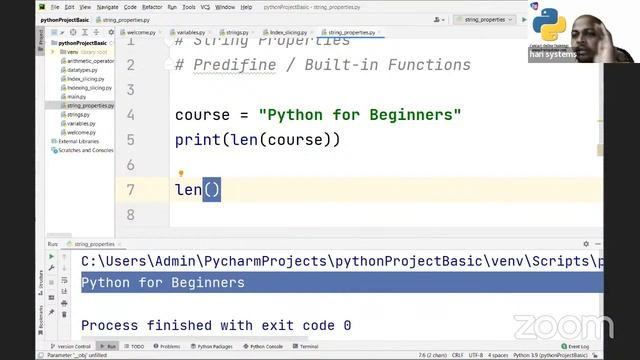The height and width of the screenshot is (360, 640).
Task: Click the Run tool window tab at bottom
Action: 108,346
